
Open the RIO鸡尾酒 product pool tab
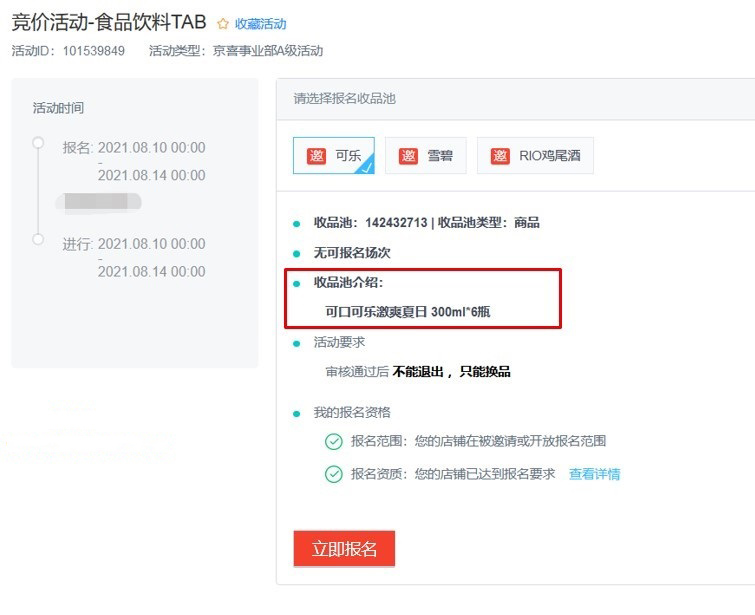(535, 156)
